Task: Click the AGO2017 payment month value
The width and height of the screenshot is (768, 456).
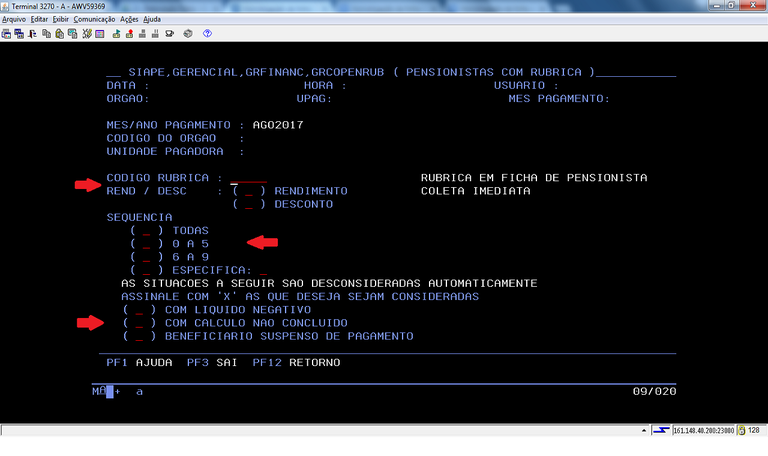Action: (x=278, y=125)
